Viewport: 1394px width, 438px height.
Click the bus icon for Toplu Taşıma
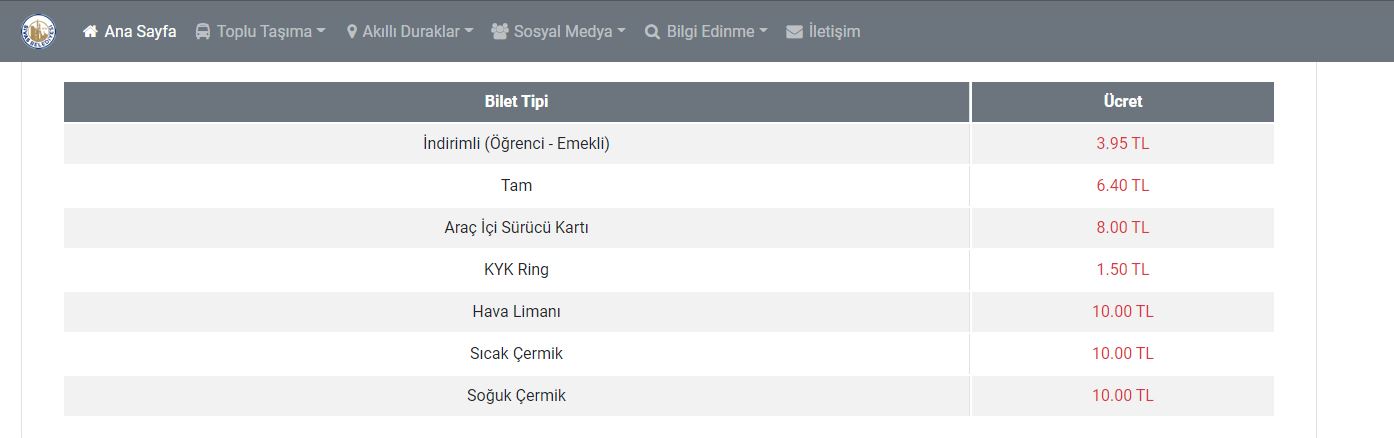point(203,31)
